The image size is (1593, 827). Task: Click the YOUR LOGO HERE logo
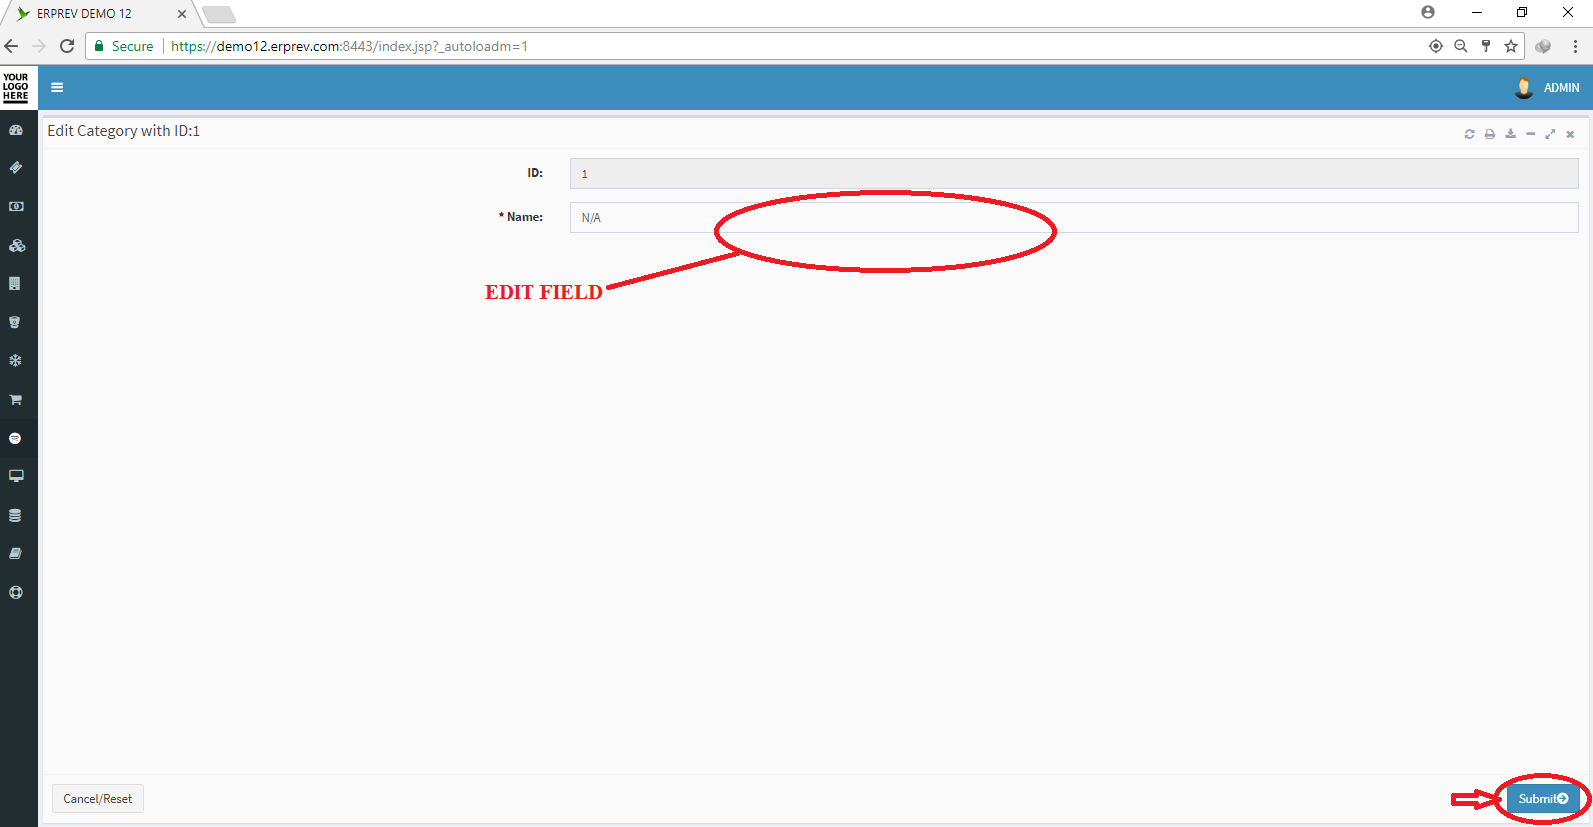[16, 87]
